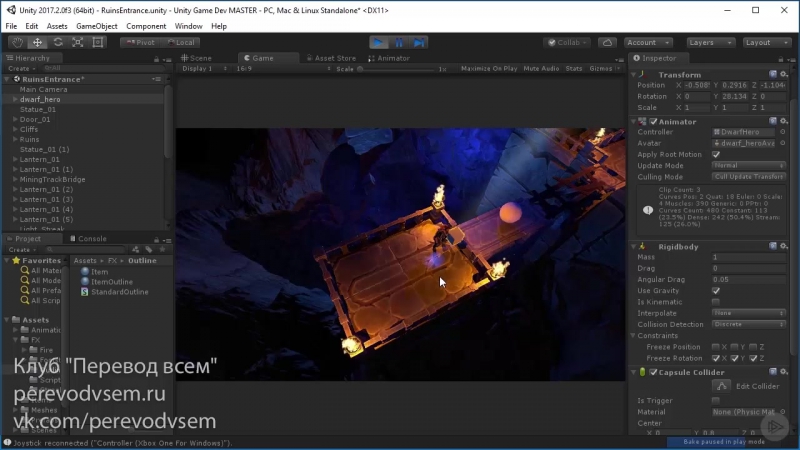
Task: Switch to Asset Store tab
Action: pos(331,58)
